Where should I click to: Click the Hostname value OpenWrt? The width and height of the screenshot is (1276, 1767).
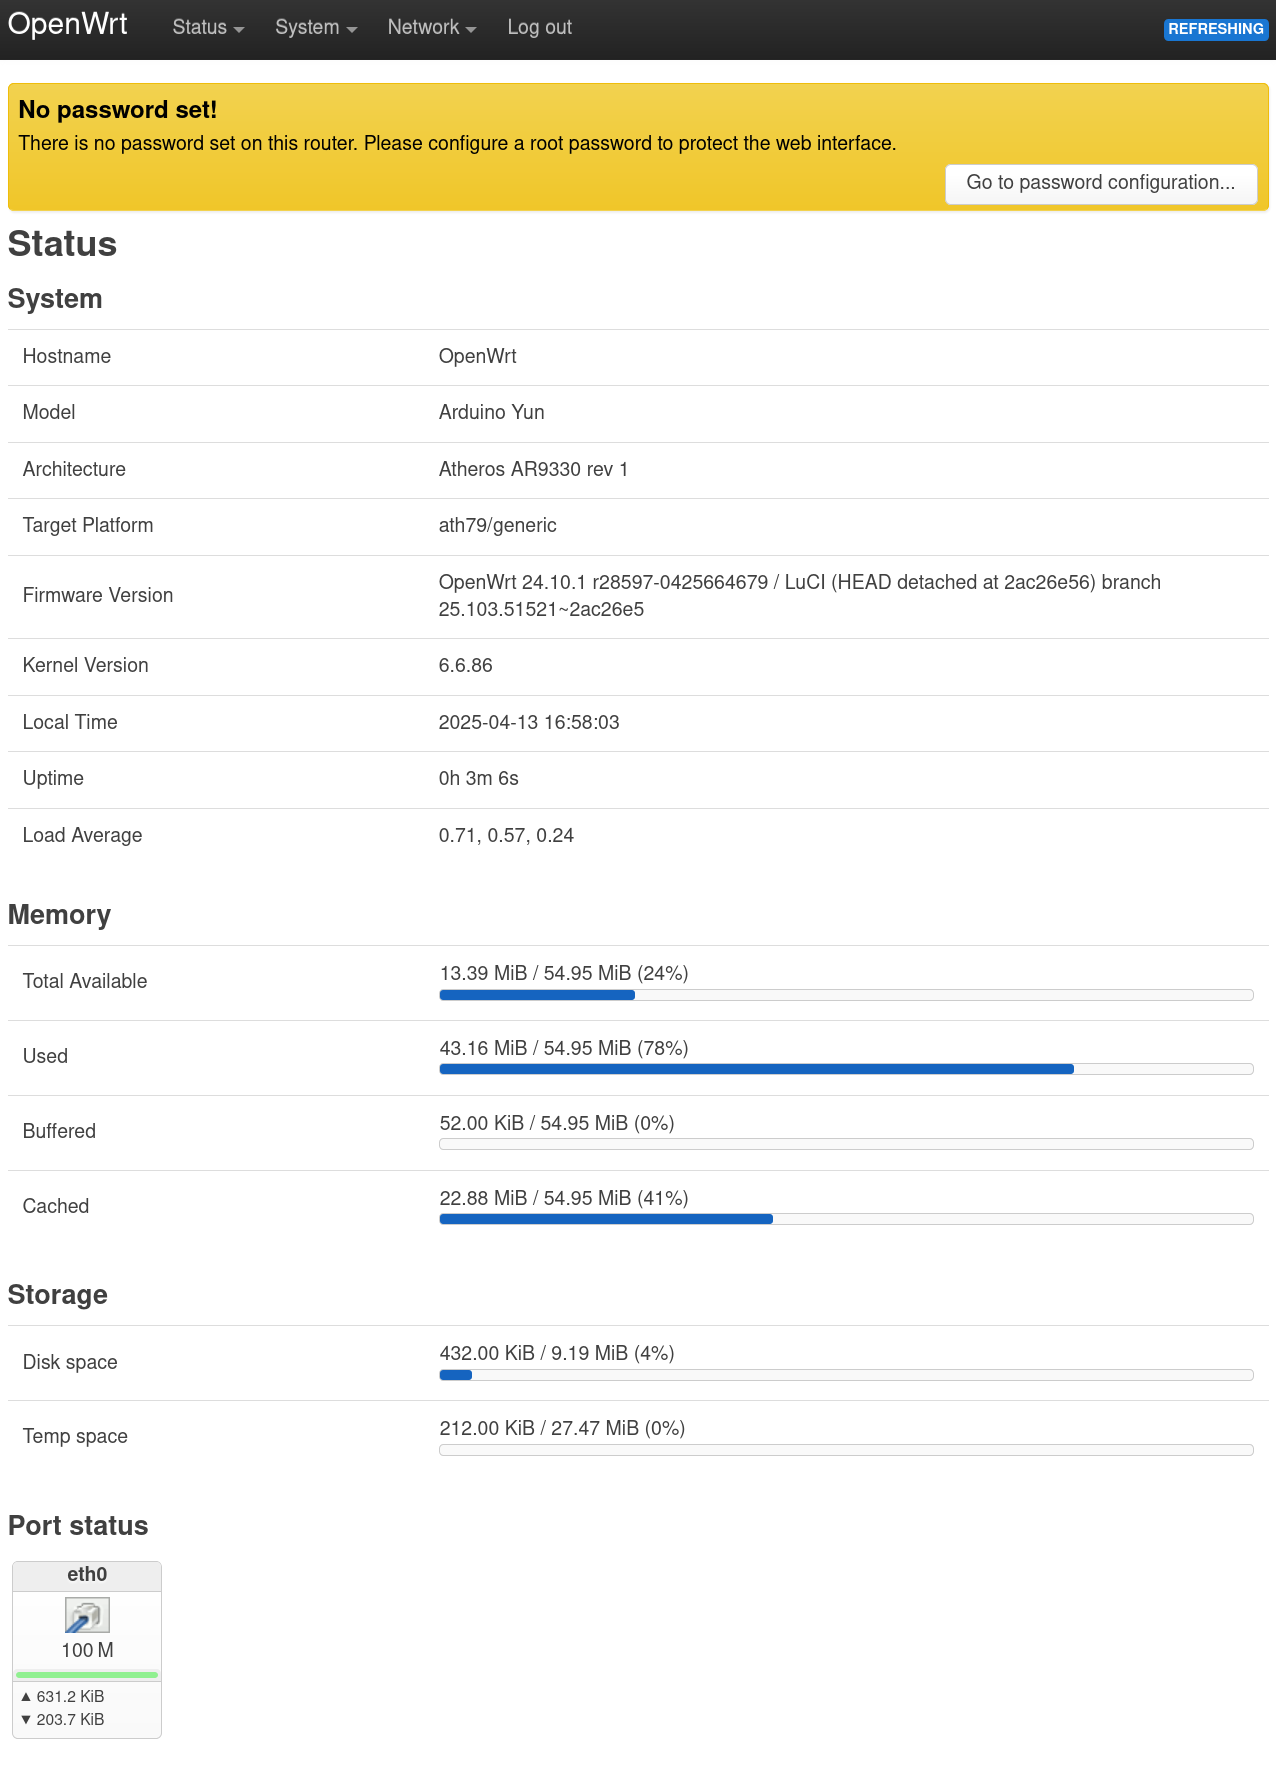[x=478, y=357]
